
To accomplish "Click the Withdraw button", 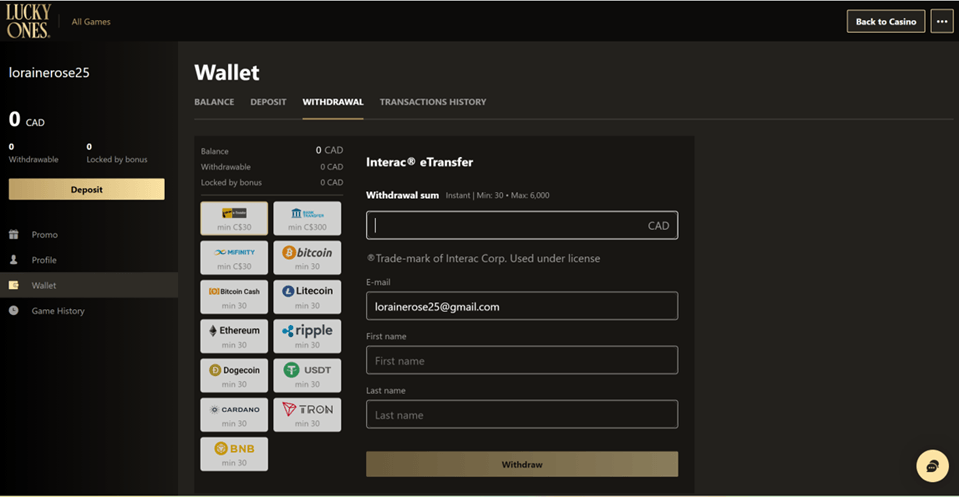I will click(x=522, y=464).
